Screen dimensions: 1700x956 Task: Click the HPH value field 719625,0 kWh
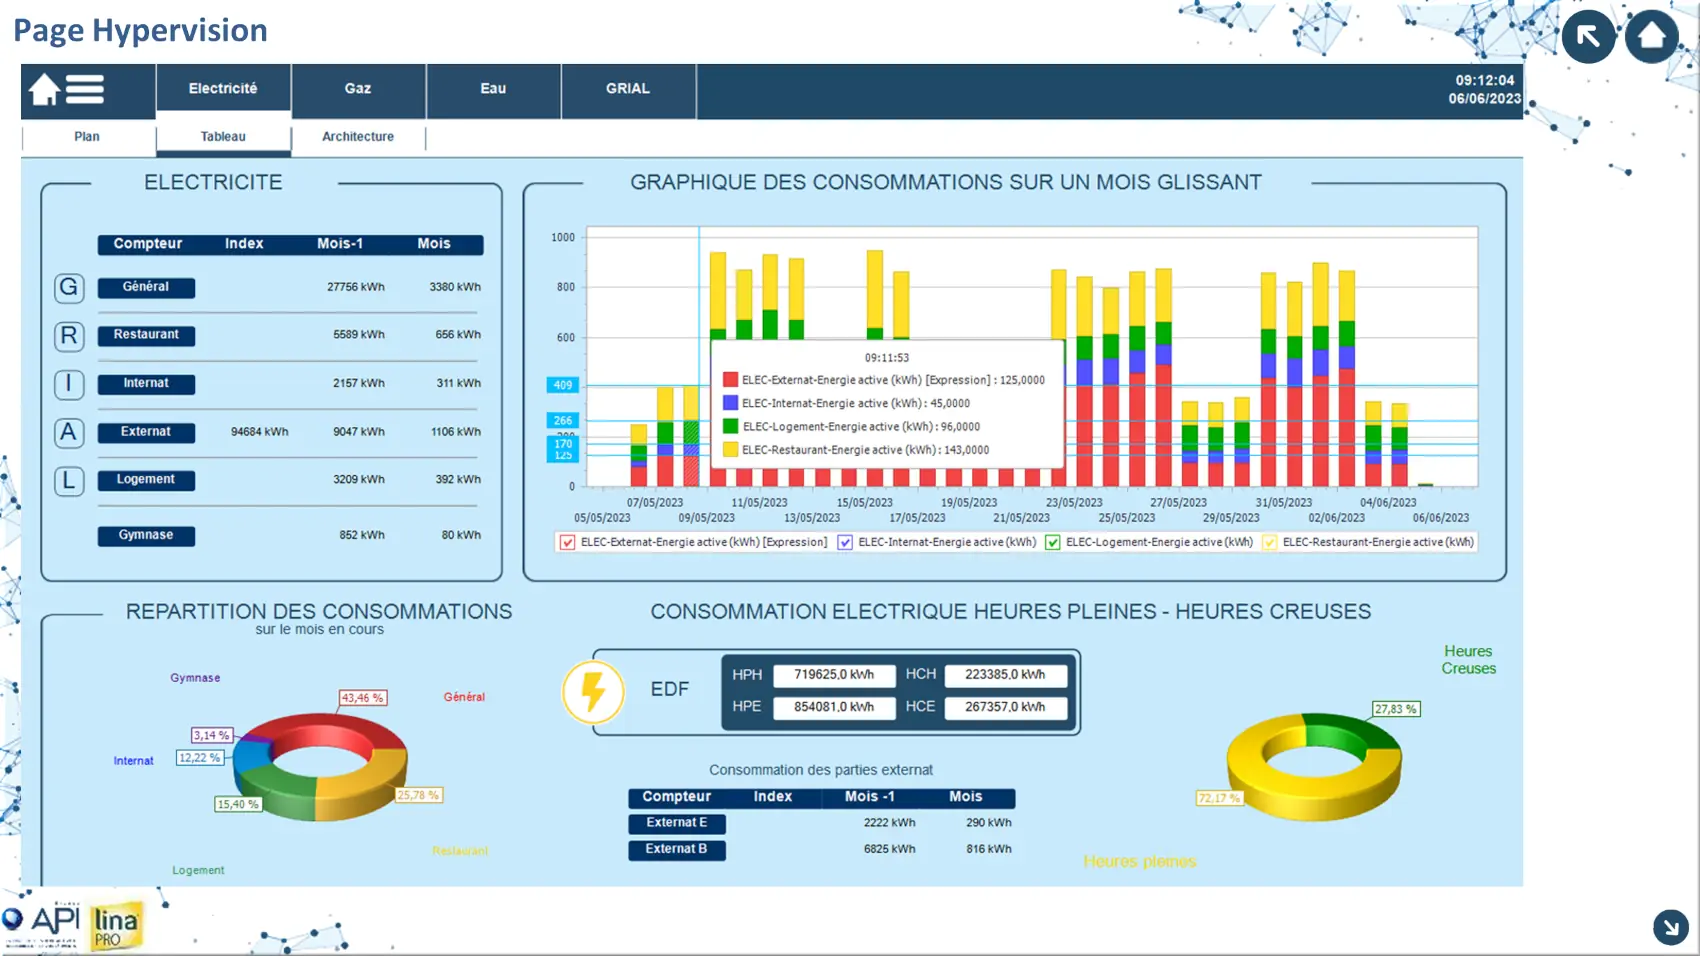[834, 675]
